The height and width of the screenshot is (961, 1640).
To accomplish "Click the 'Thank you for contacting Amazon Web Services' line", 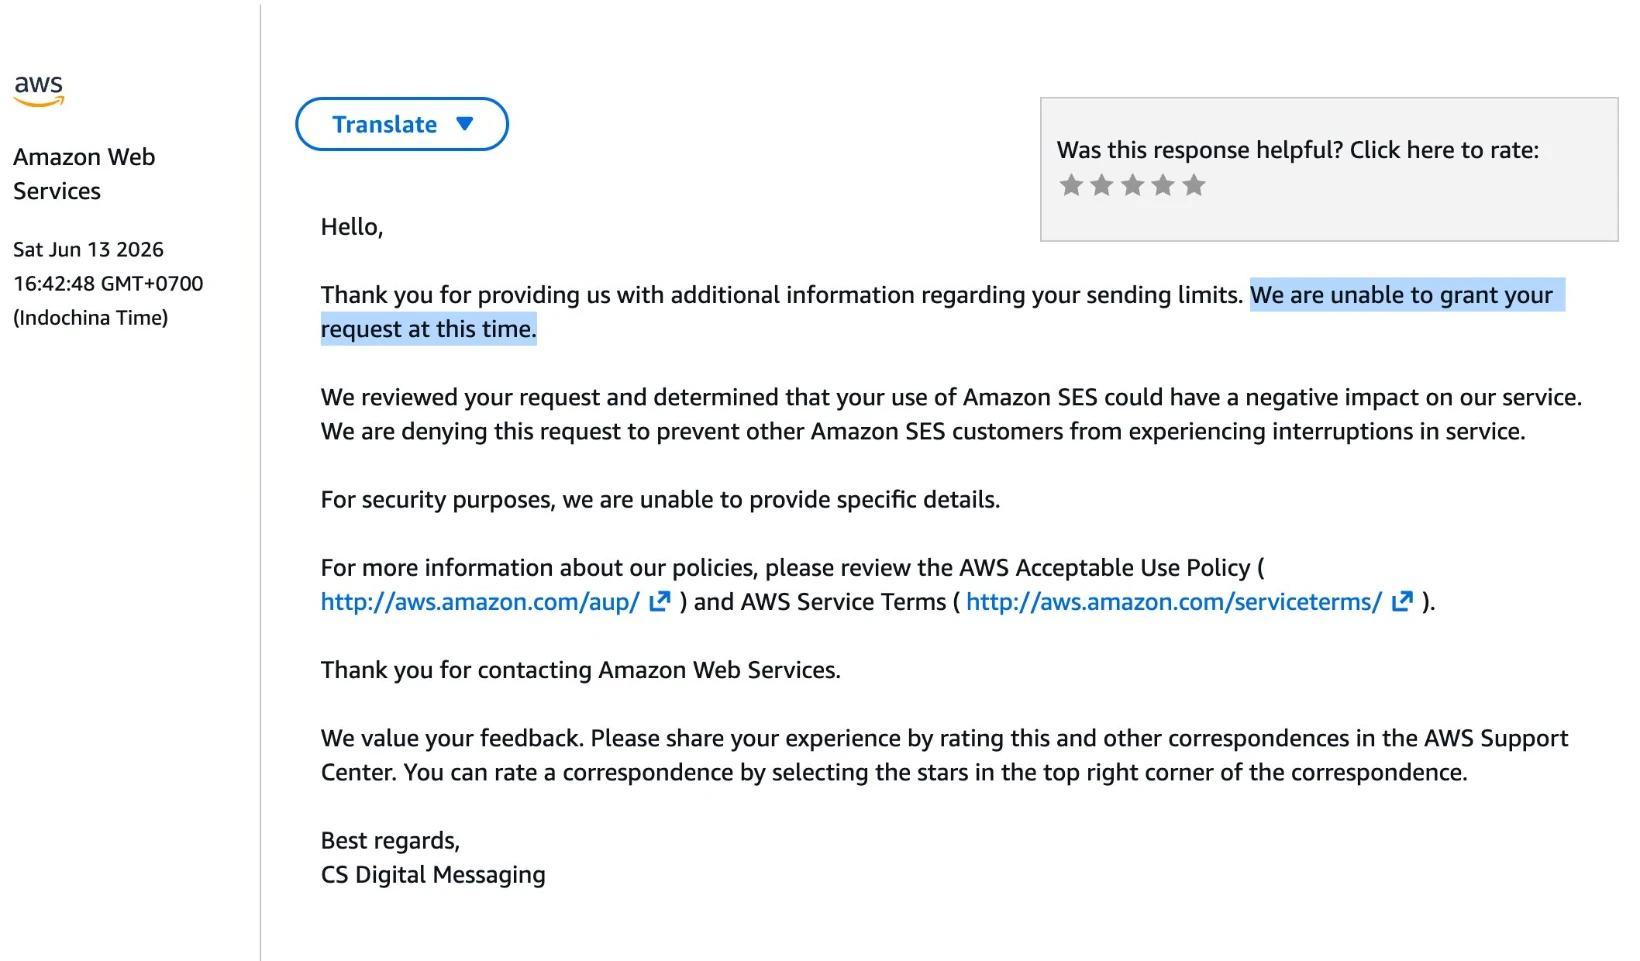I will tap(580, 670).
